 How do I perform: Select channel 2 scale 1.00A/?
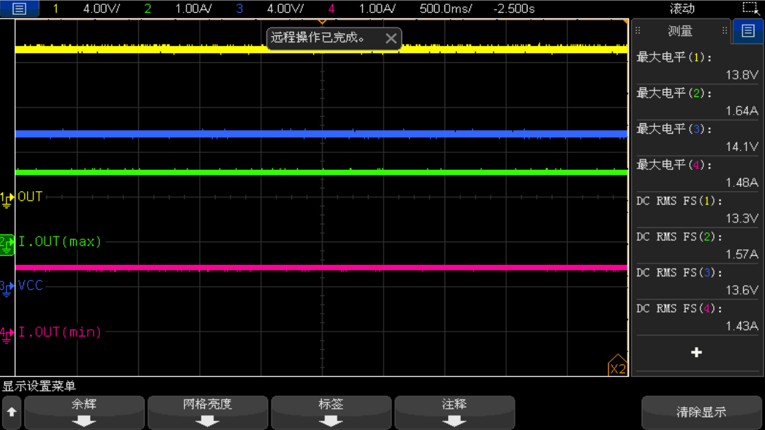[193, 9]
